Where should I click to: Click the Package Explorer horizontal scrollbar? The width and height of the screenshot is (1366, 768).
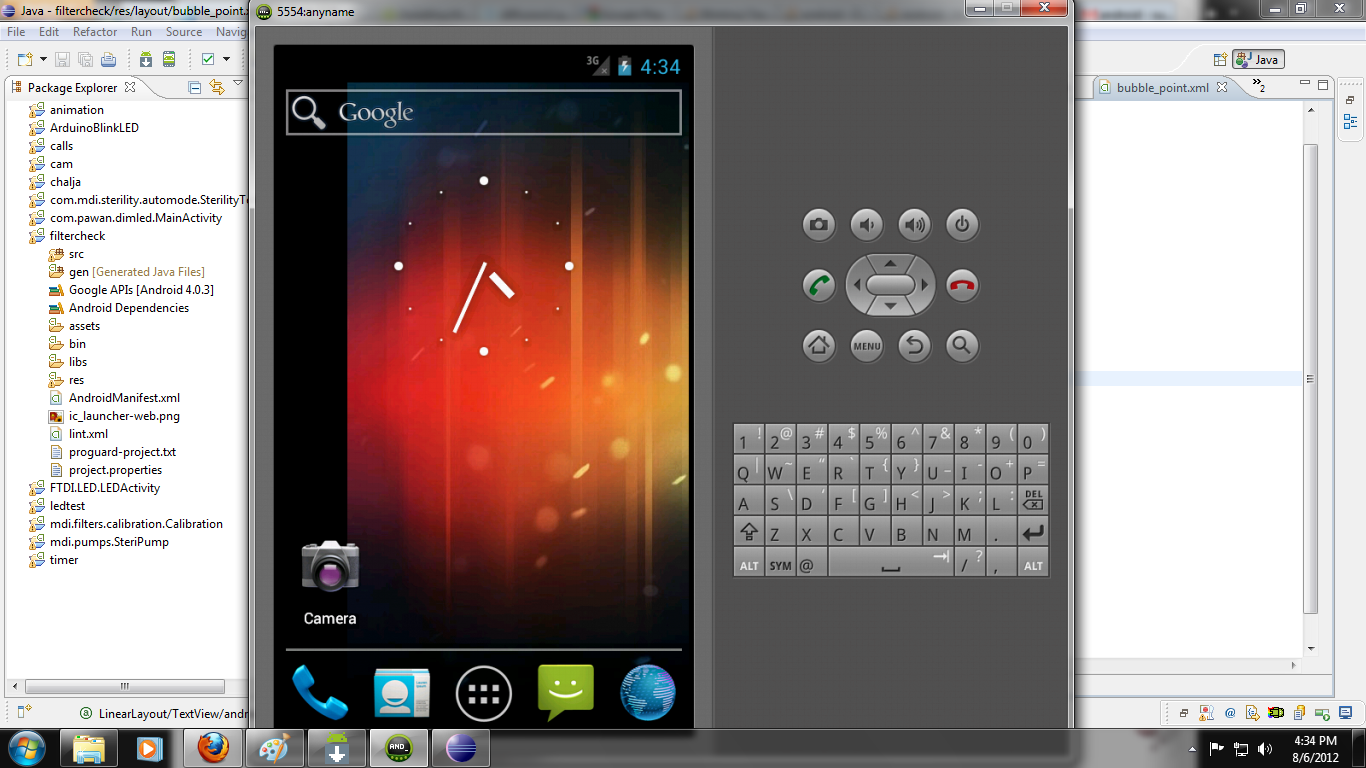tap(125, 686)
